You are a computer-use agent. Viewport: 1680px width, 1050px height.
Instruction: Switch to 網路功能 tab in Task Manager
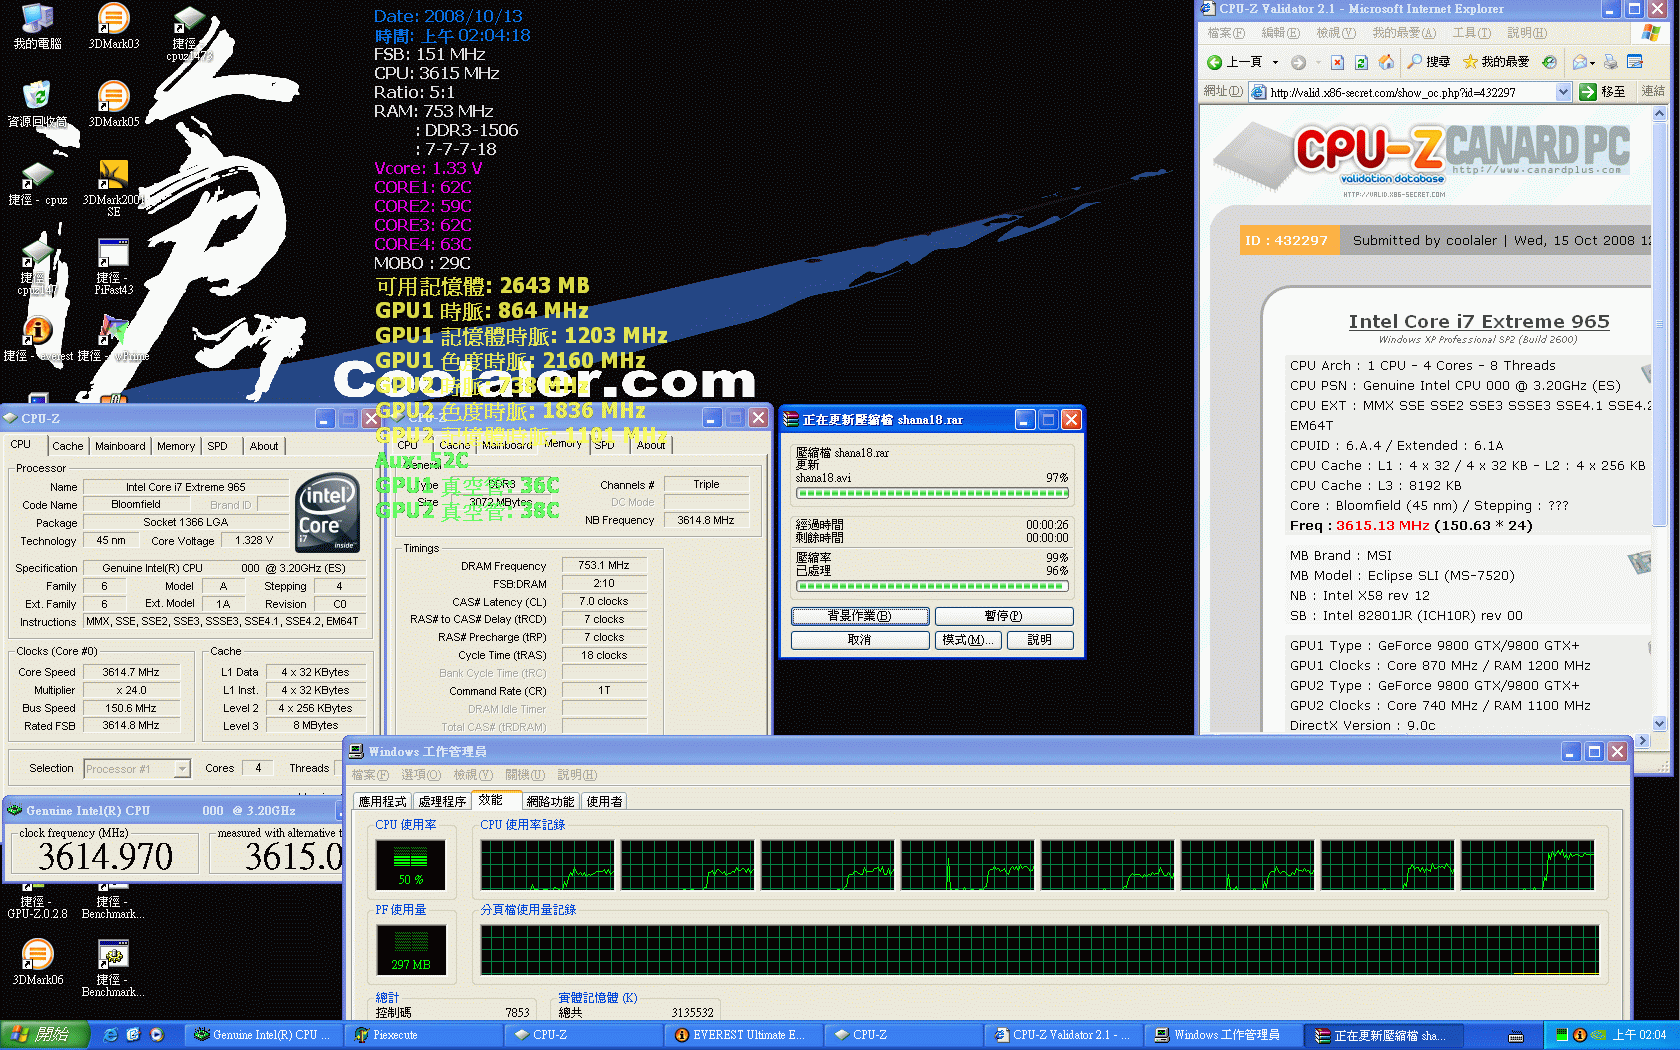coord(550,801)
